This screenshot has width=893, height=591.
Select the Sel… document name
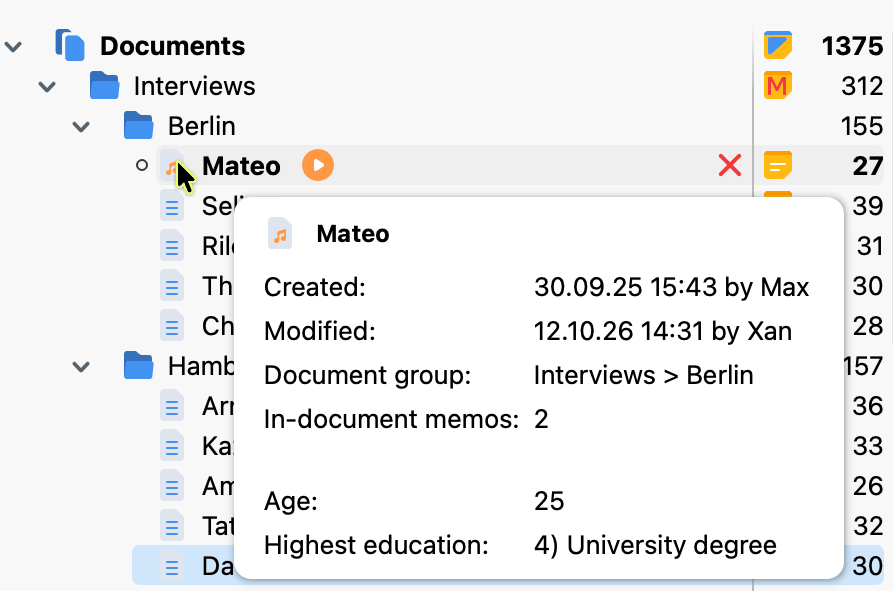click(218, 206)
